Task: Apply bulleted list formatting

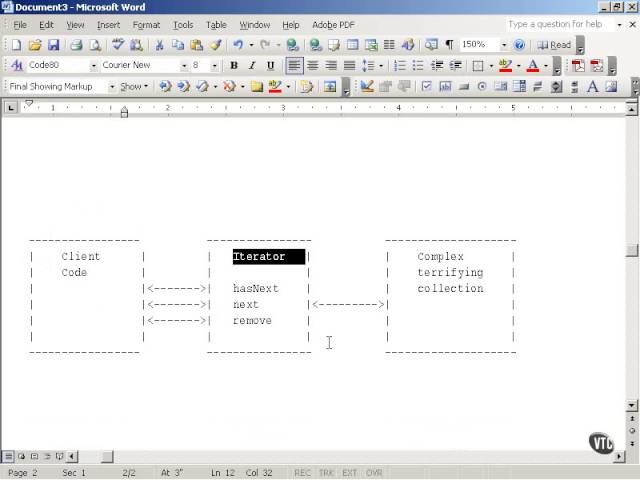Action: click(418, 65)
